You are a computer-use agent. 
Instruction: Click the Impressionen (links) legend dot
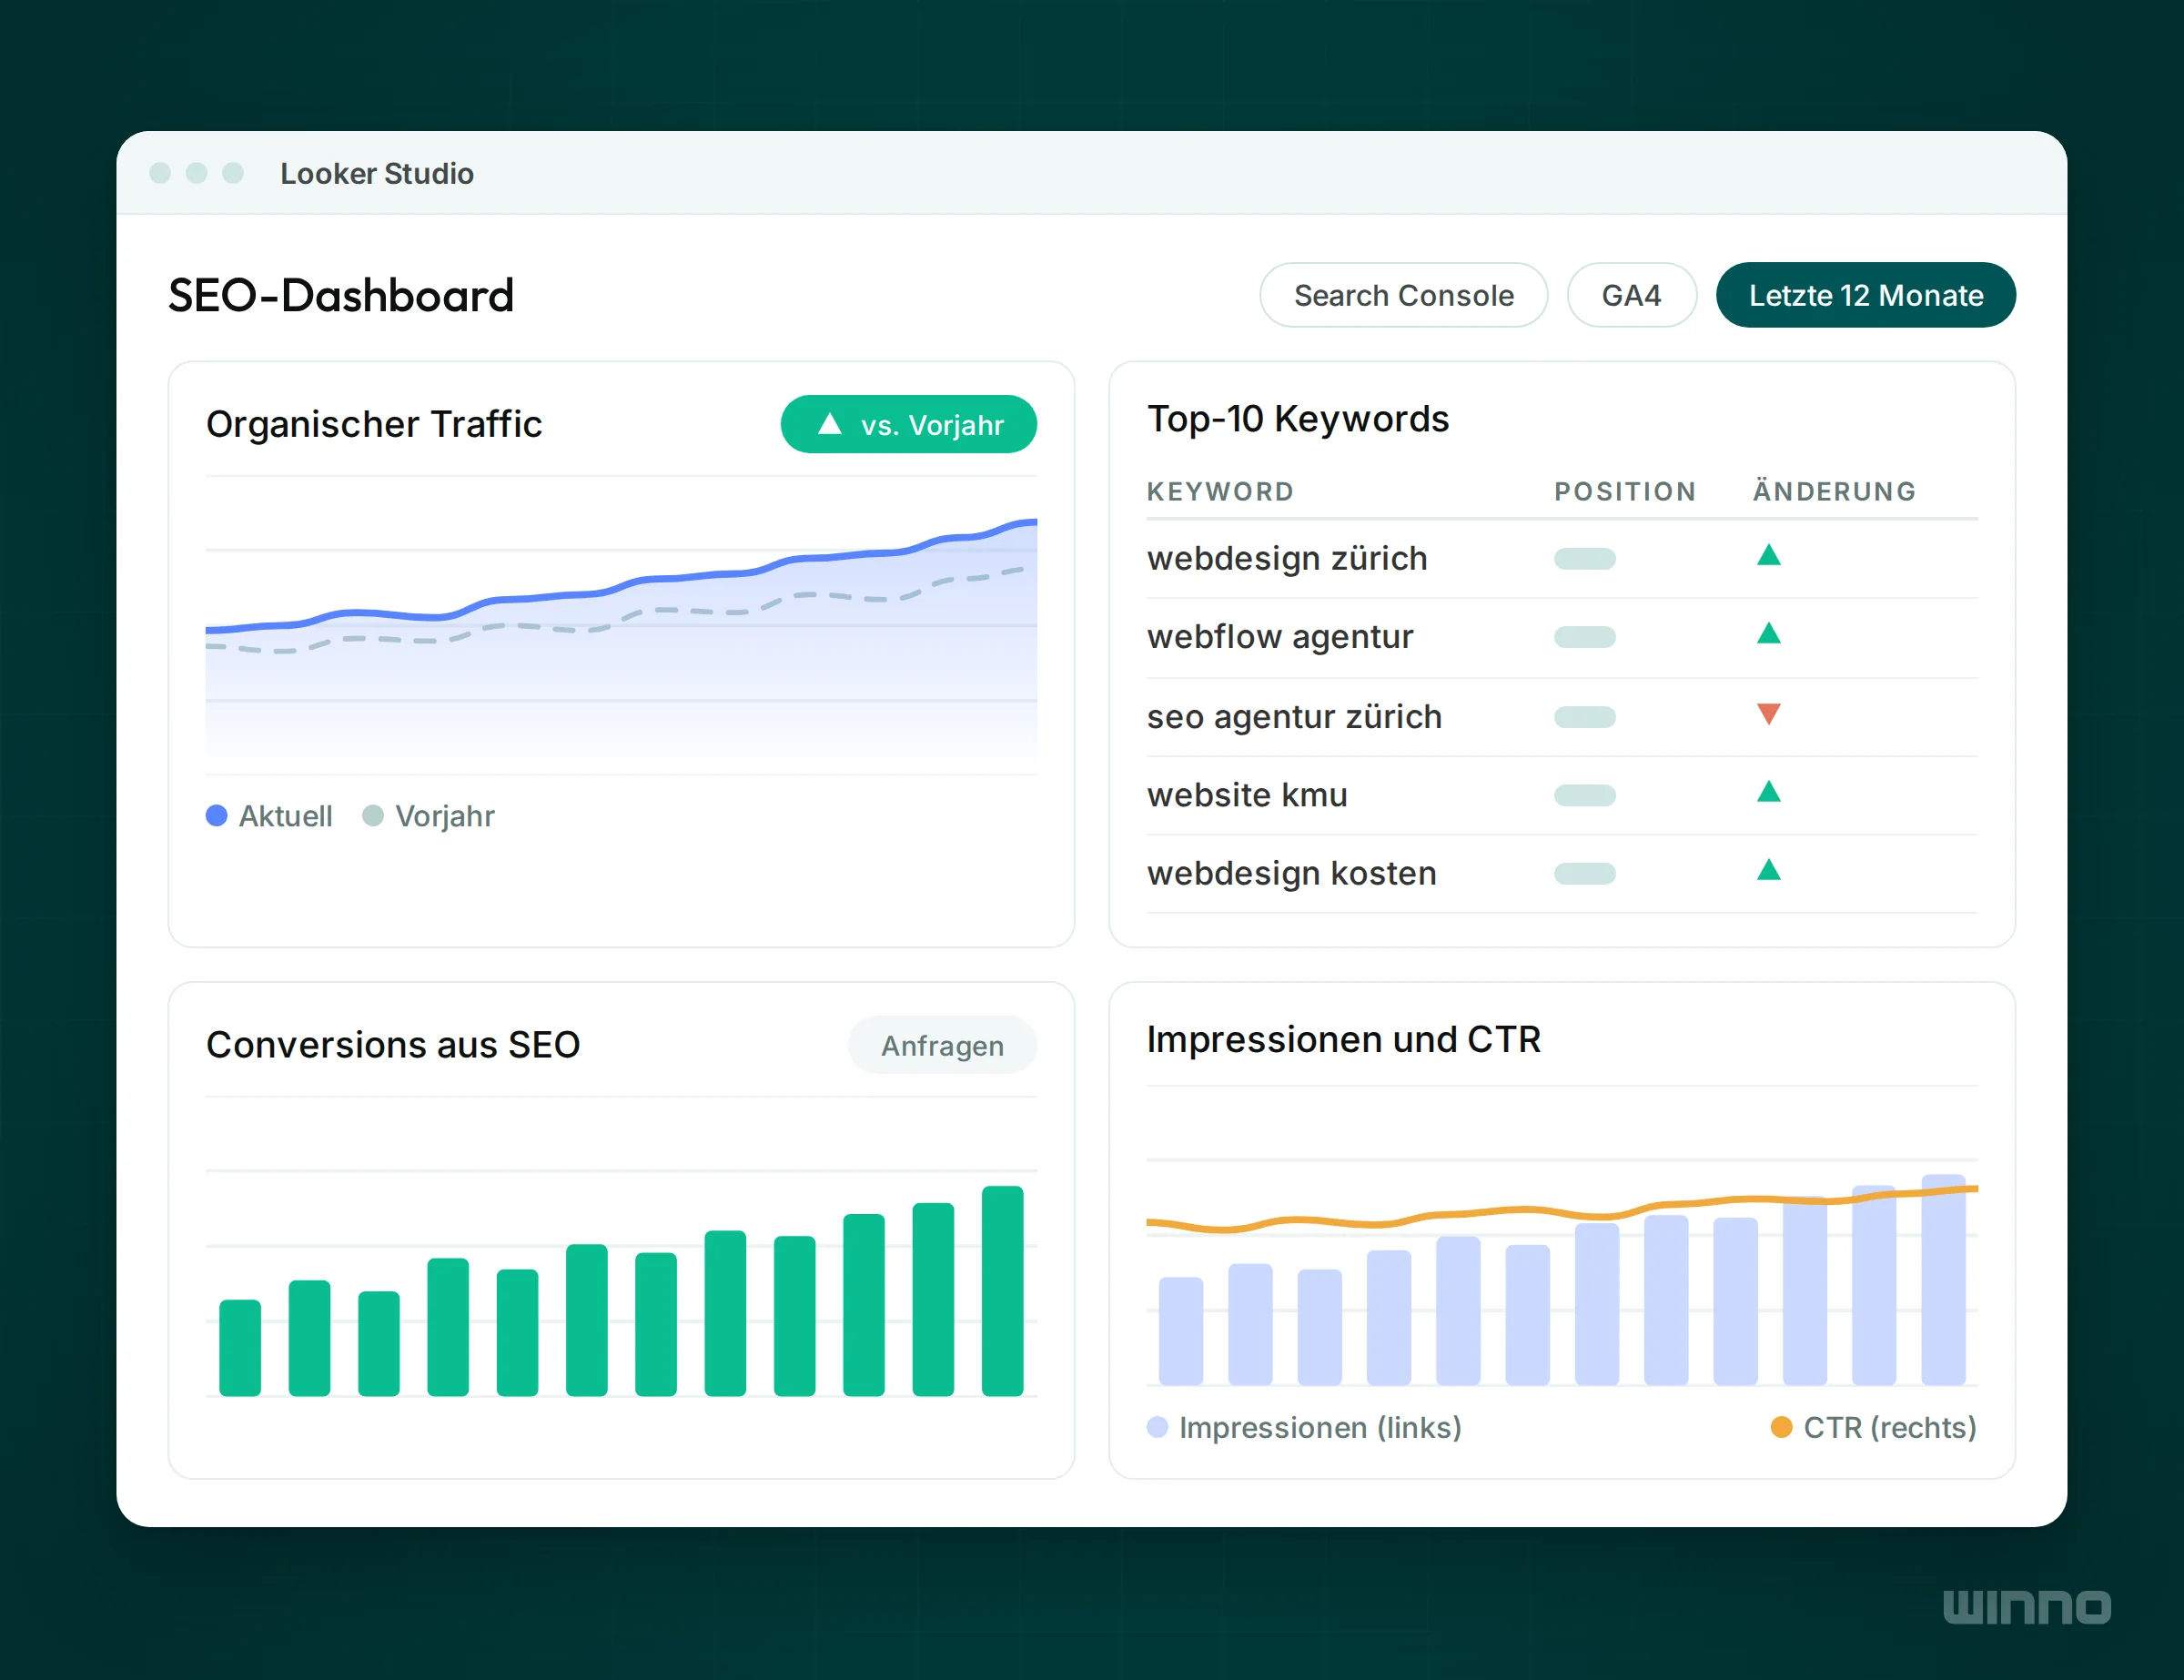[1157, 1427]
